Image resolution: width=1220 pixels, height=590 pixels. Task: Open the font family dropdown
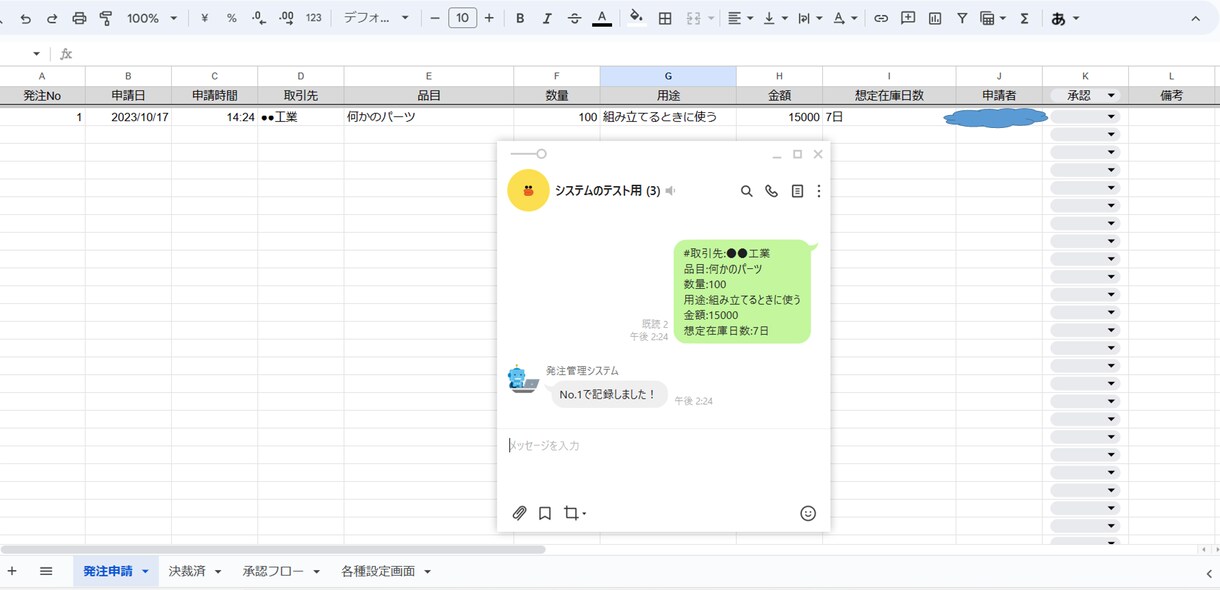(376, 18)
